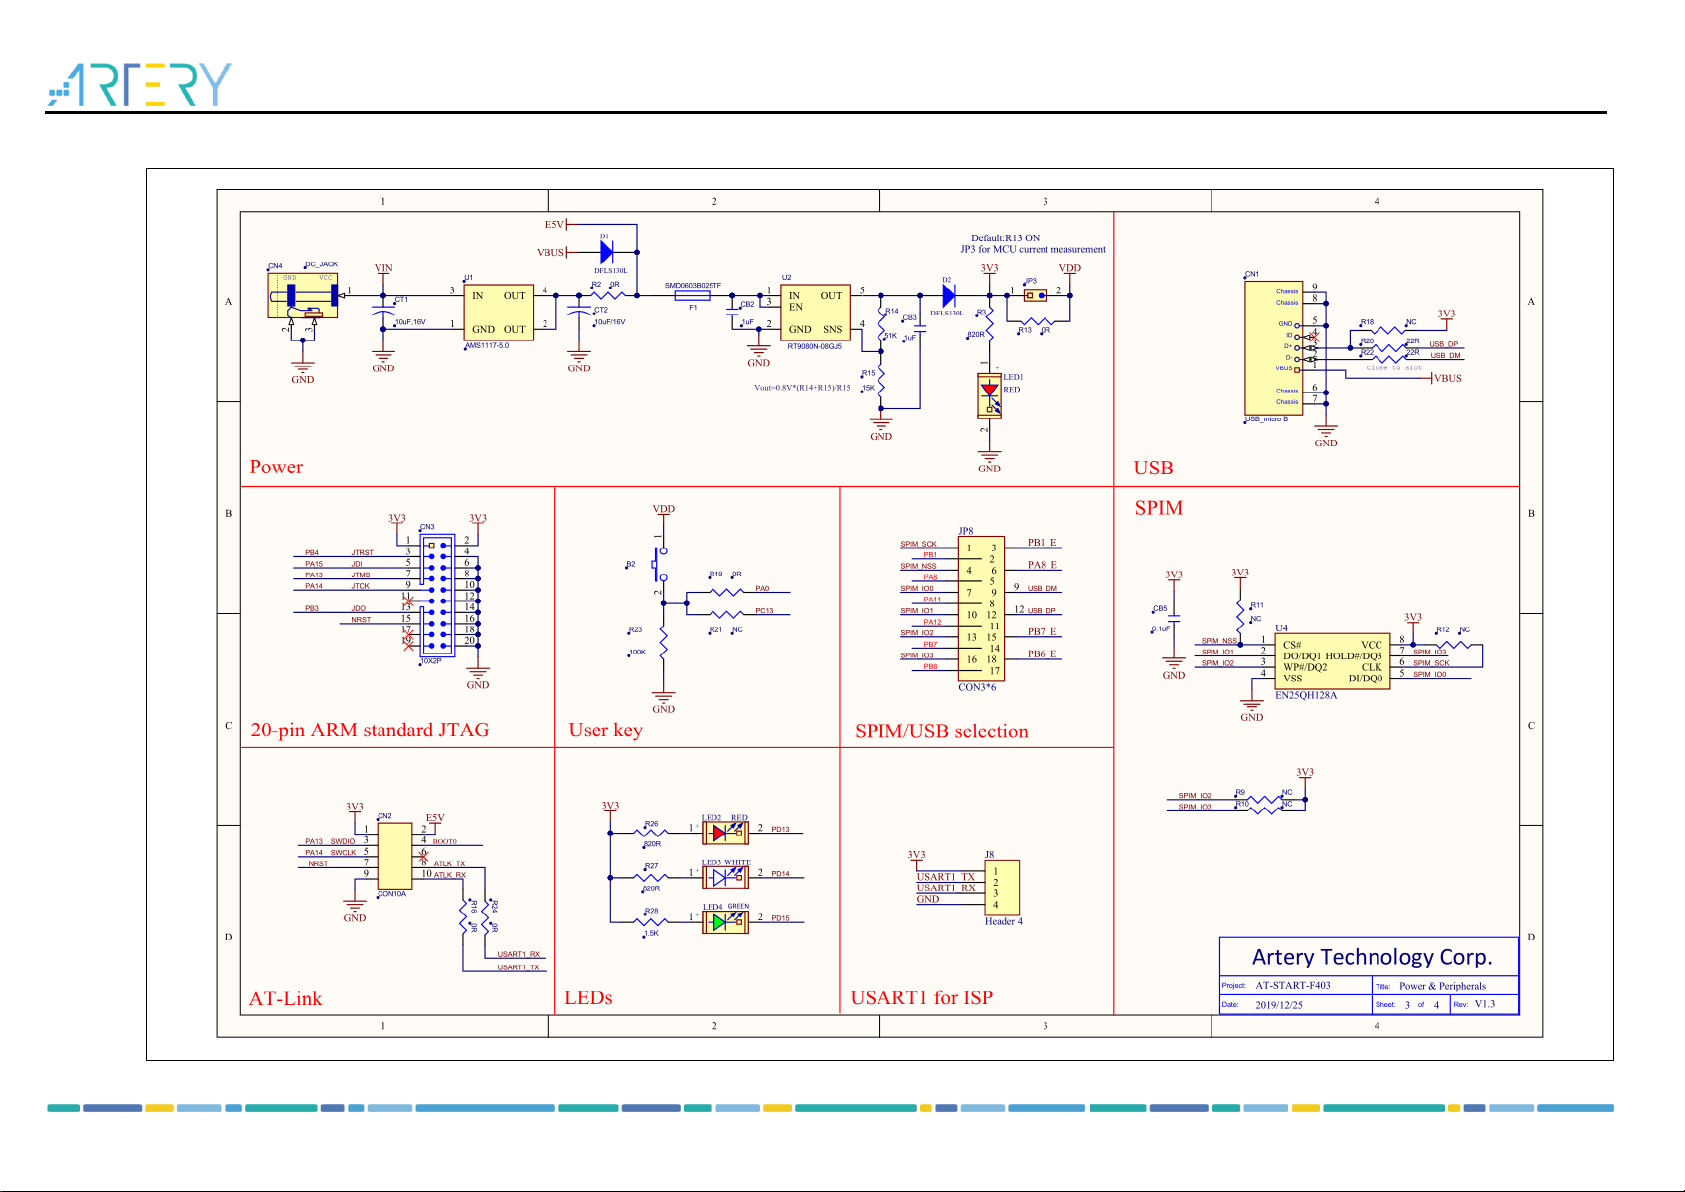Click the "20-pin ARM standard JTAG" label
The width and height of the screenshot is (1685, 1192).
pyautogui.click(x=370, y=730)
